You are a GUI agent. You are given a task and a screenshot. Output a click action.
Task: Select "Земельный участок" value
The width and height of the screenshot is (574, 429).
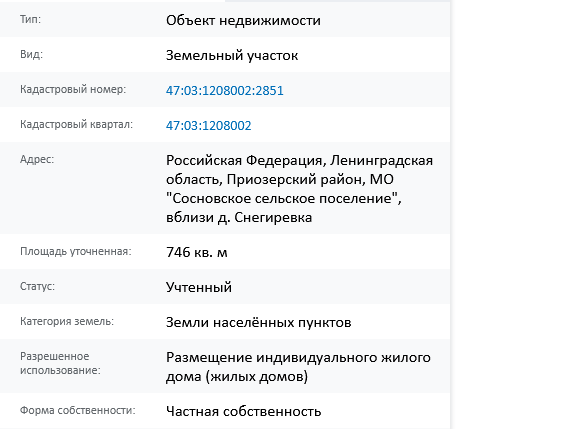pyautogui.click(x=232, y=56)
